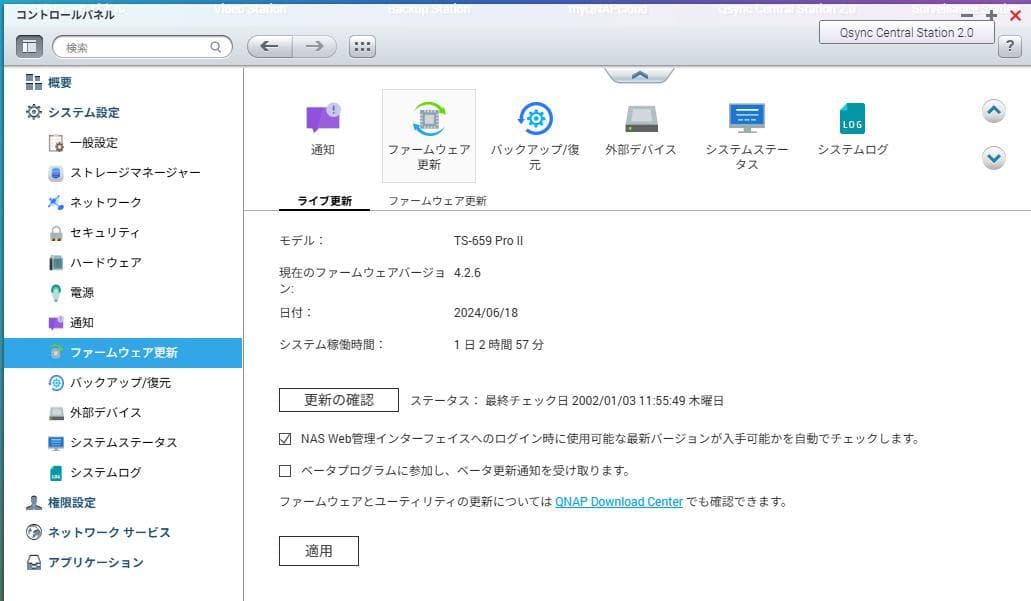Disable automatic latest version check checkbox
1031x601 pixels.
tap(285, 438)
